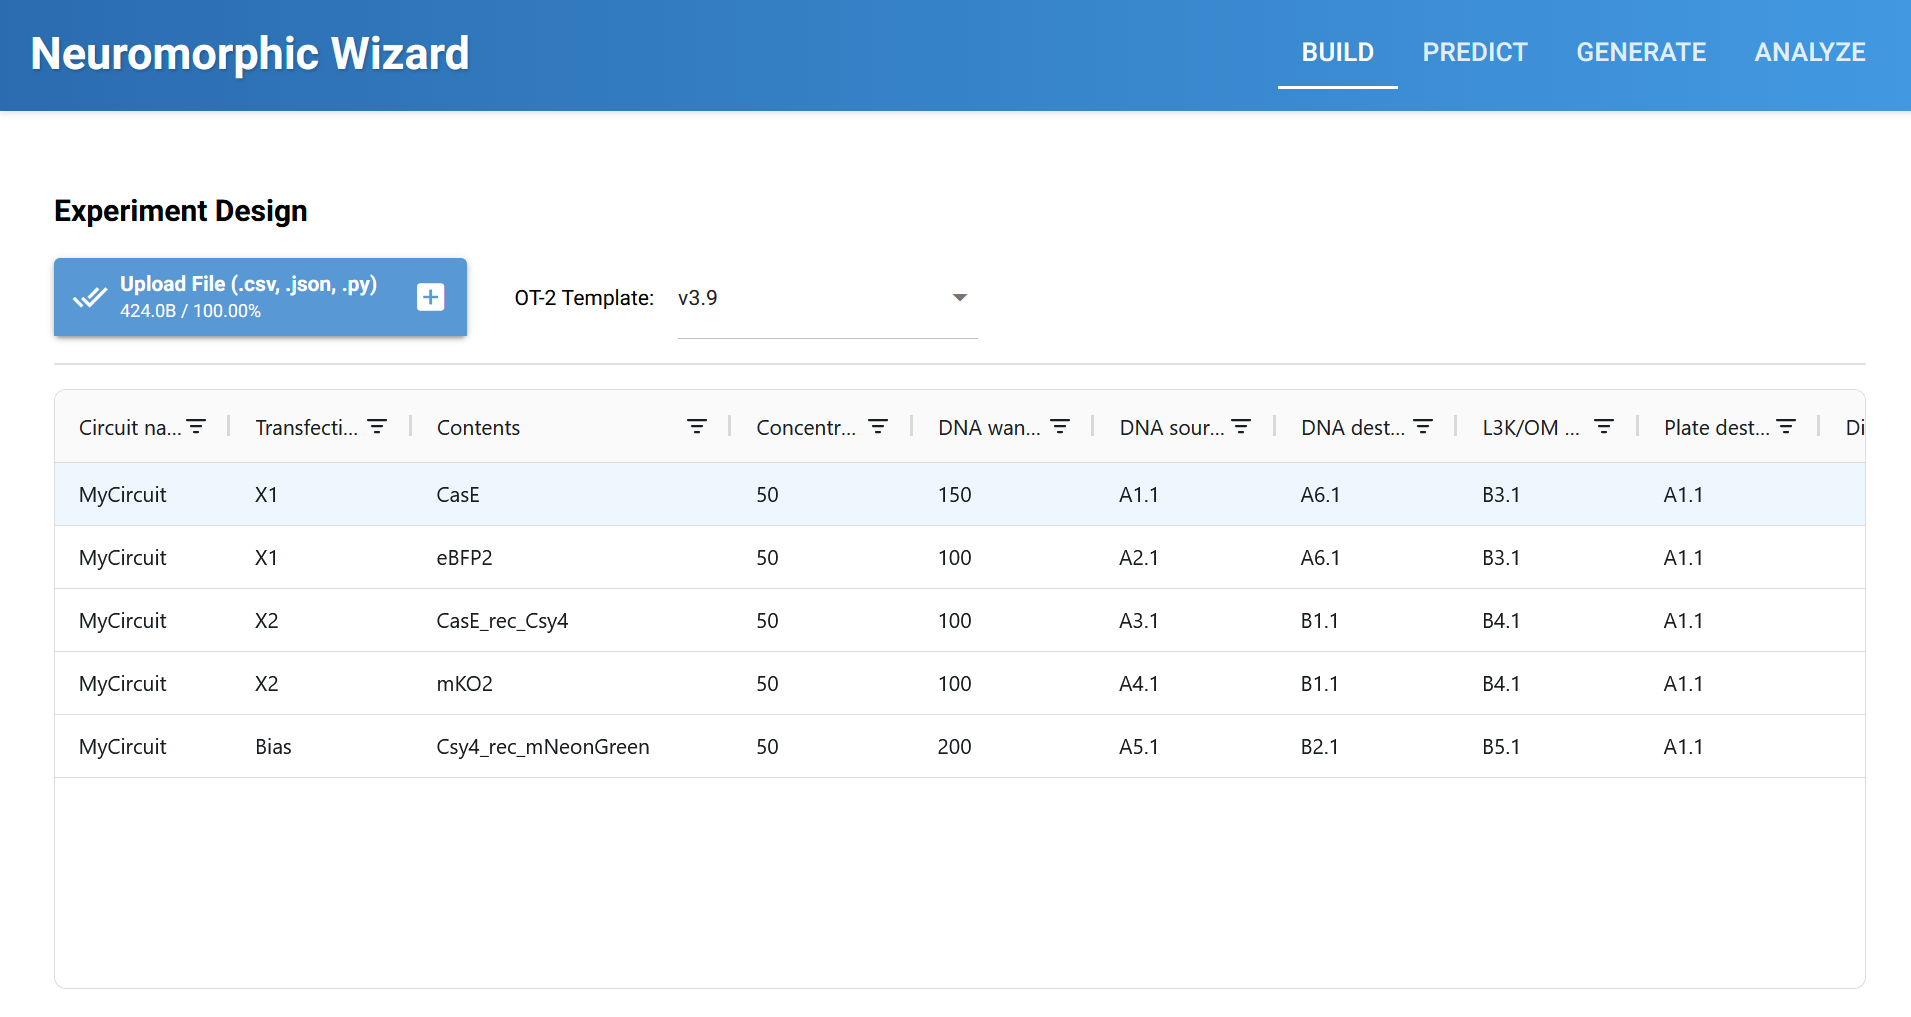
Task: Open filter menu for Circuit name column
Action: click(x=196, y=427)
